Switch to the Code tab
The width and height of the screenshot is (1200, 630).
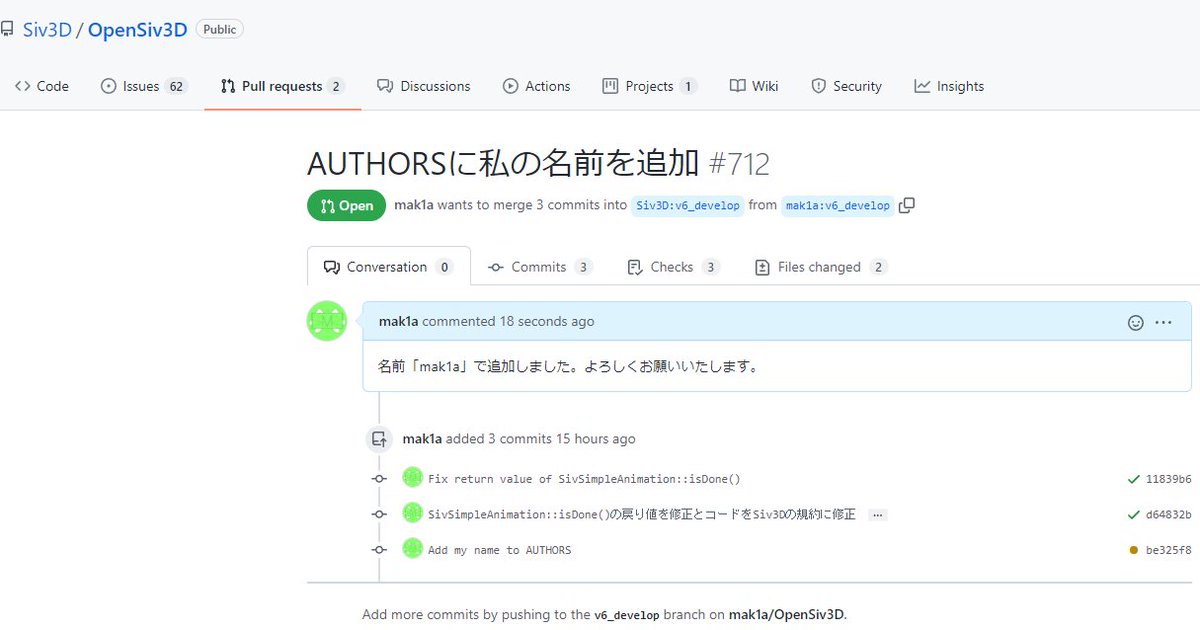[x=42, y=86]
